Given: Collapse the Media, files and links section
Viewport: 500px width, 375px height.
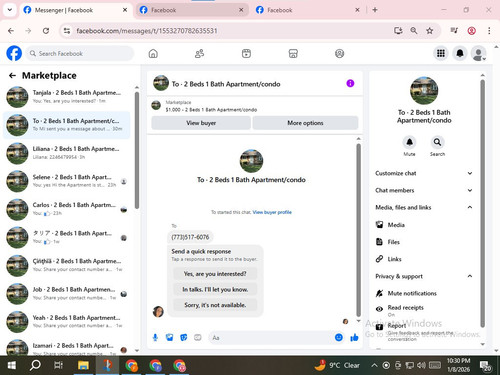Looking at the screenshot, I should (x=423, y=207).
